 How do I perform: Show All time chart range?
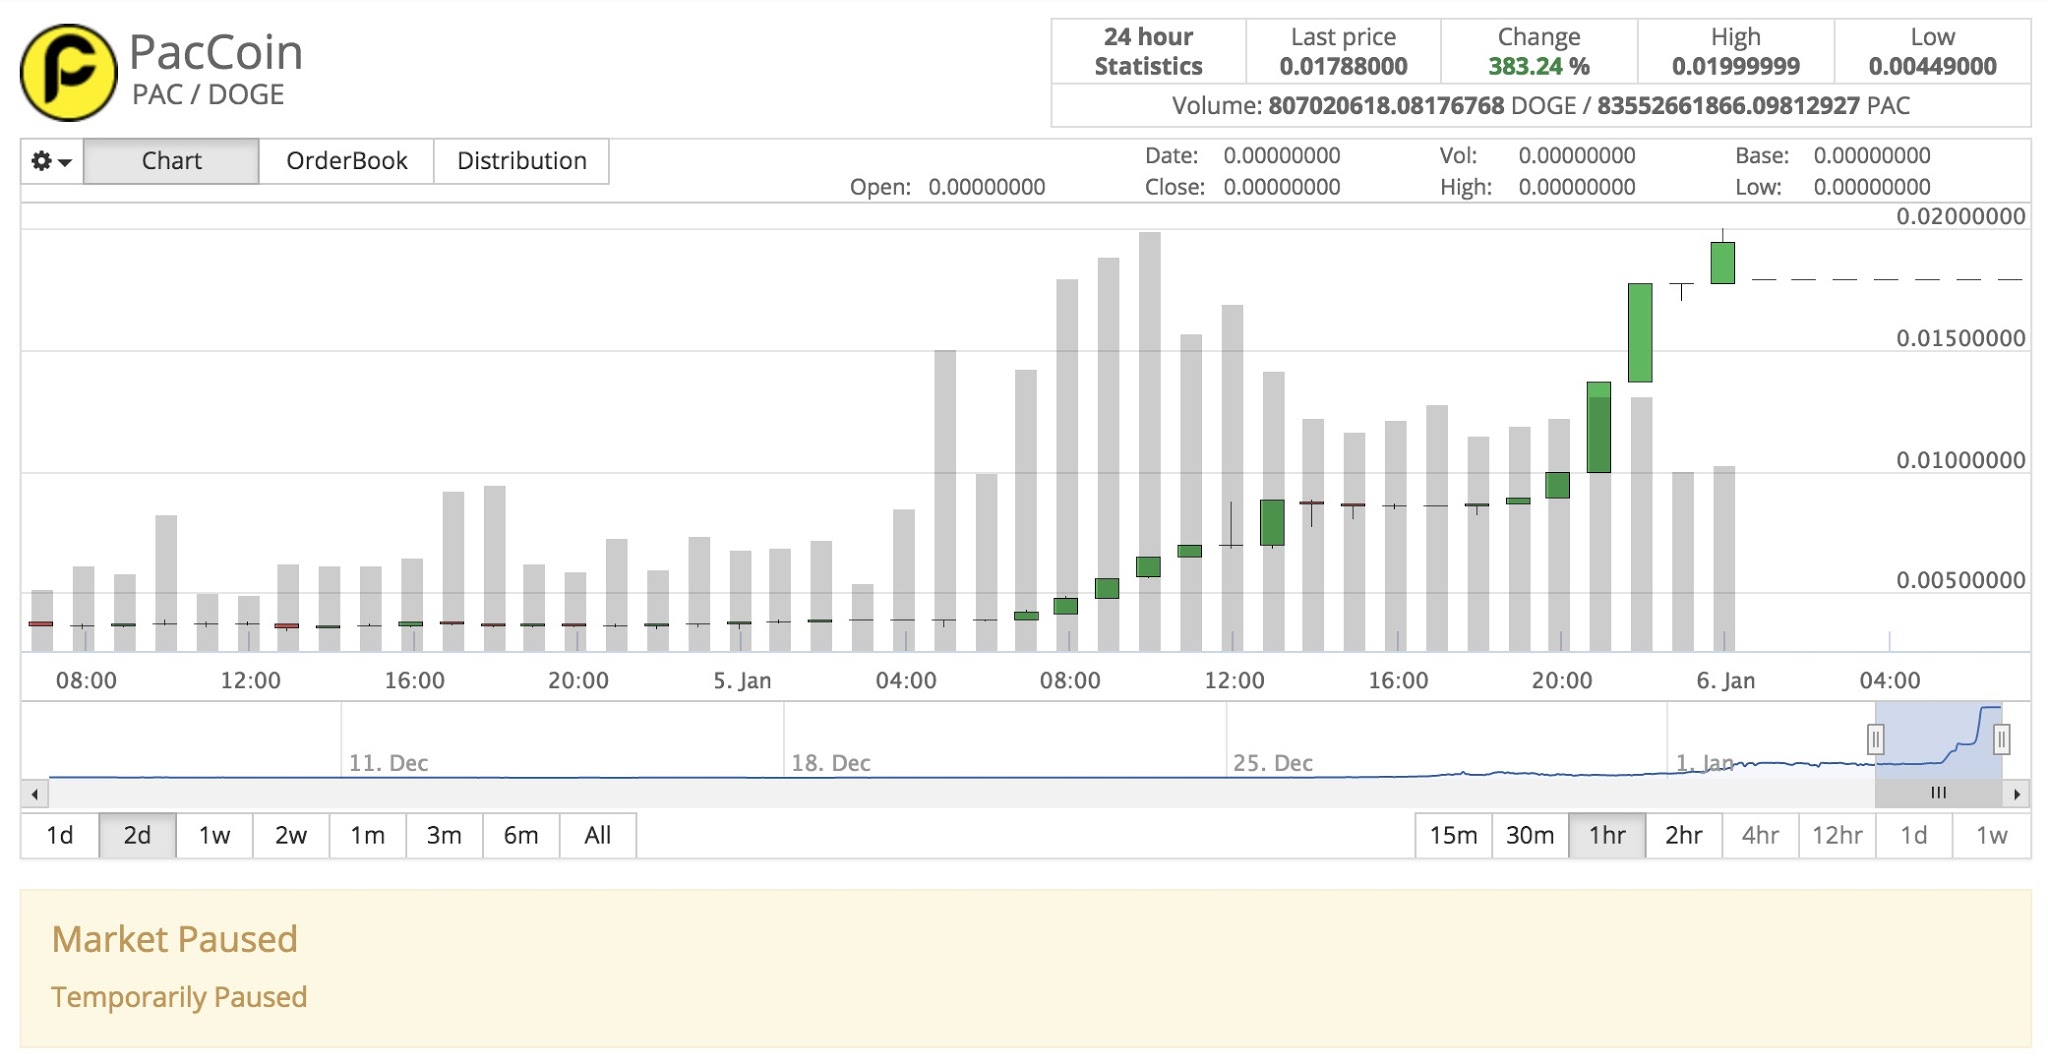598,835
